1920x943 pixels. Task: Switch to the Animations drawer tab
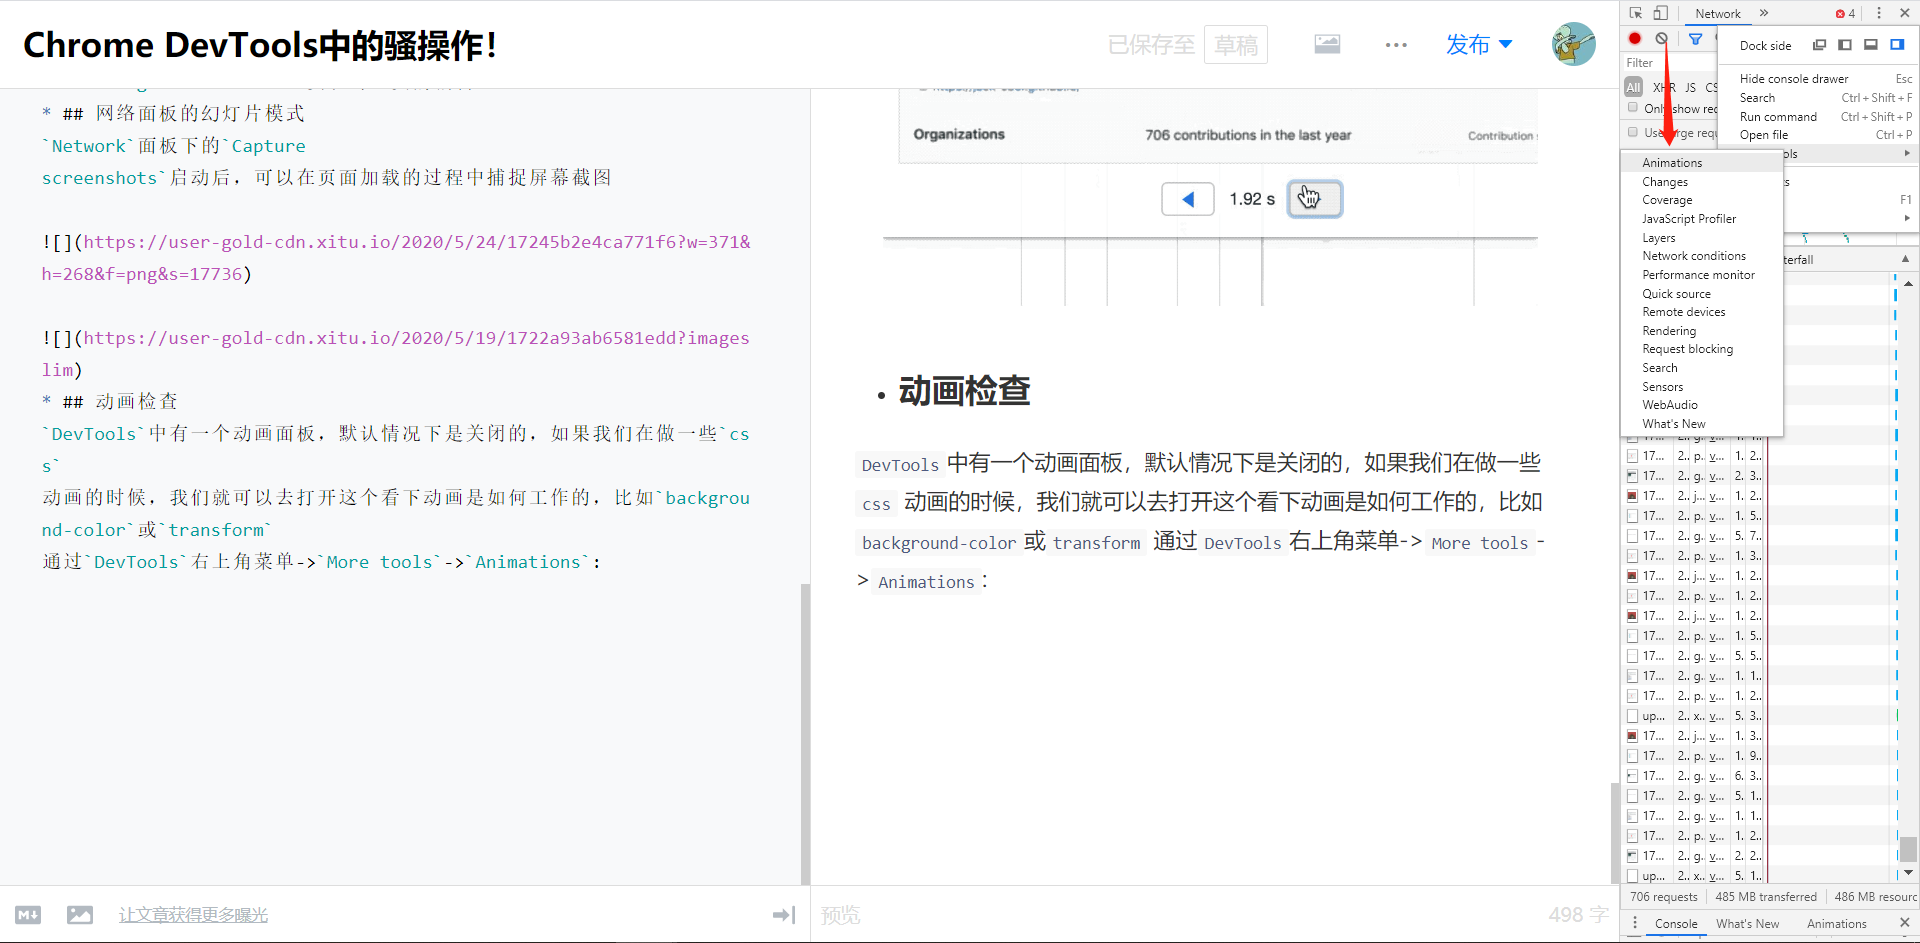pos(1836,924)
